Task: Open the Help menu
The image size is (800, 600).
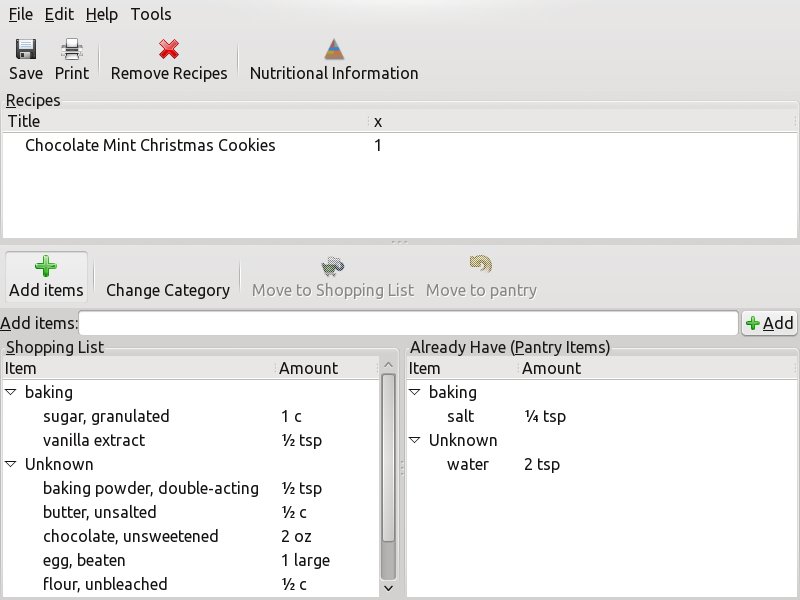Action: (102, 14)
